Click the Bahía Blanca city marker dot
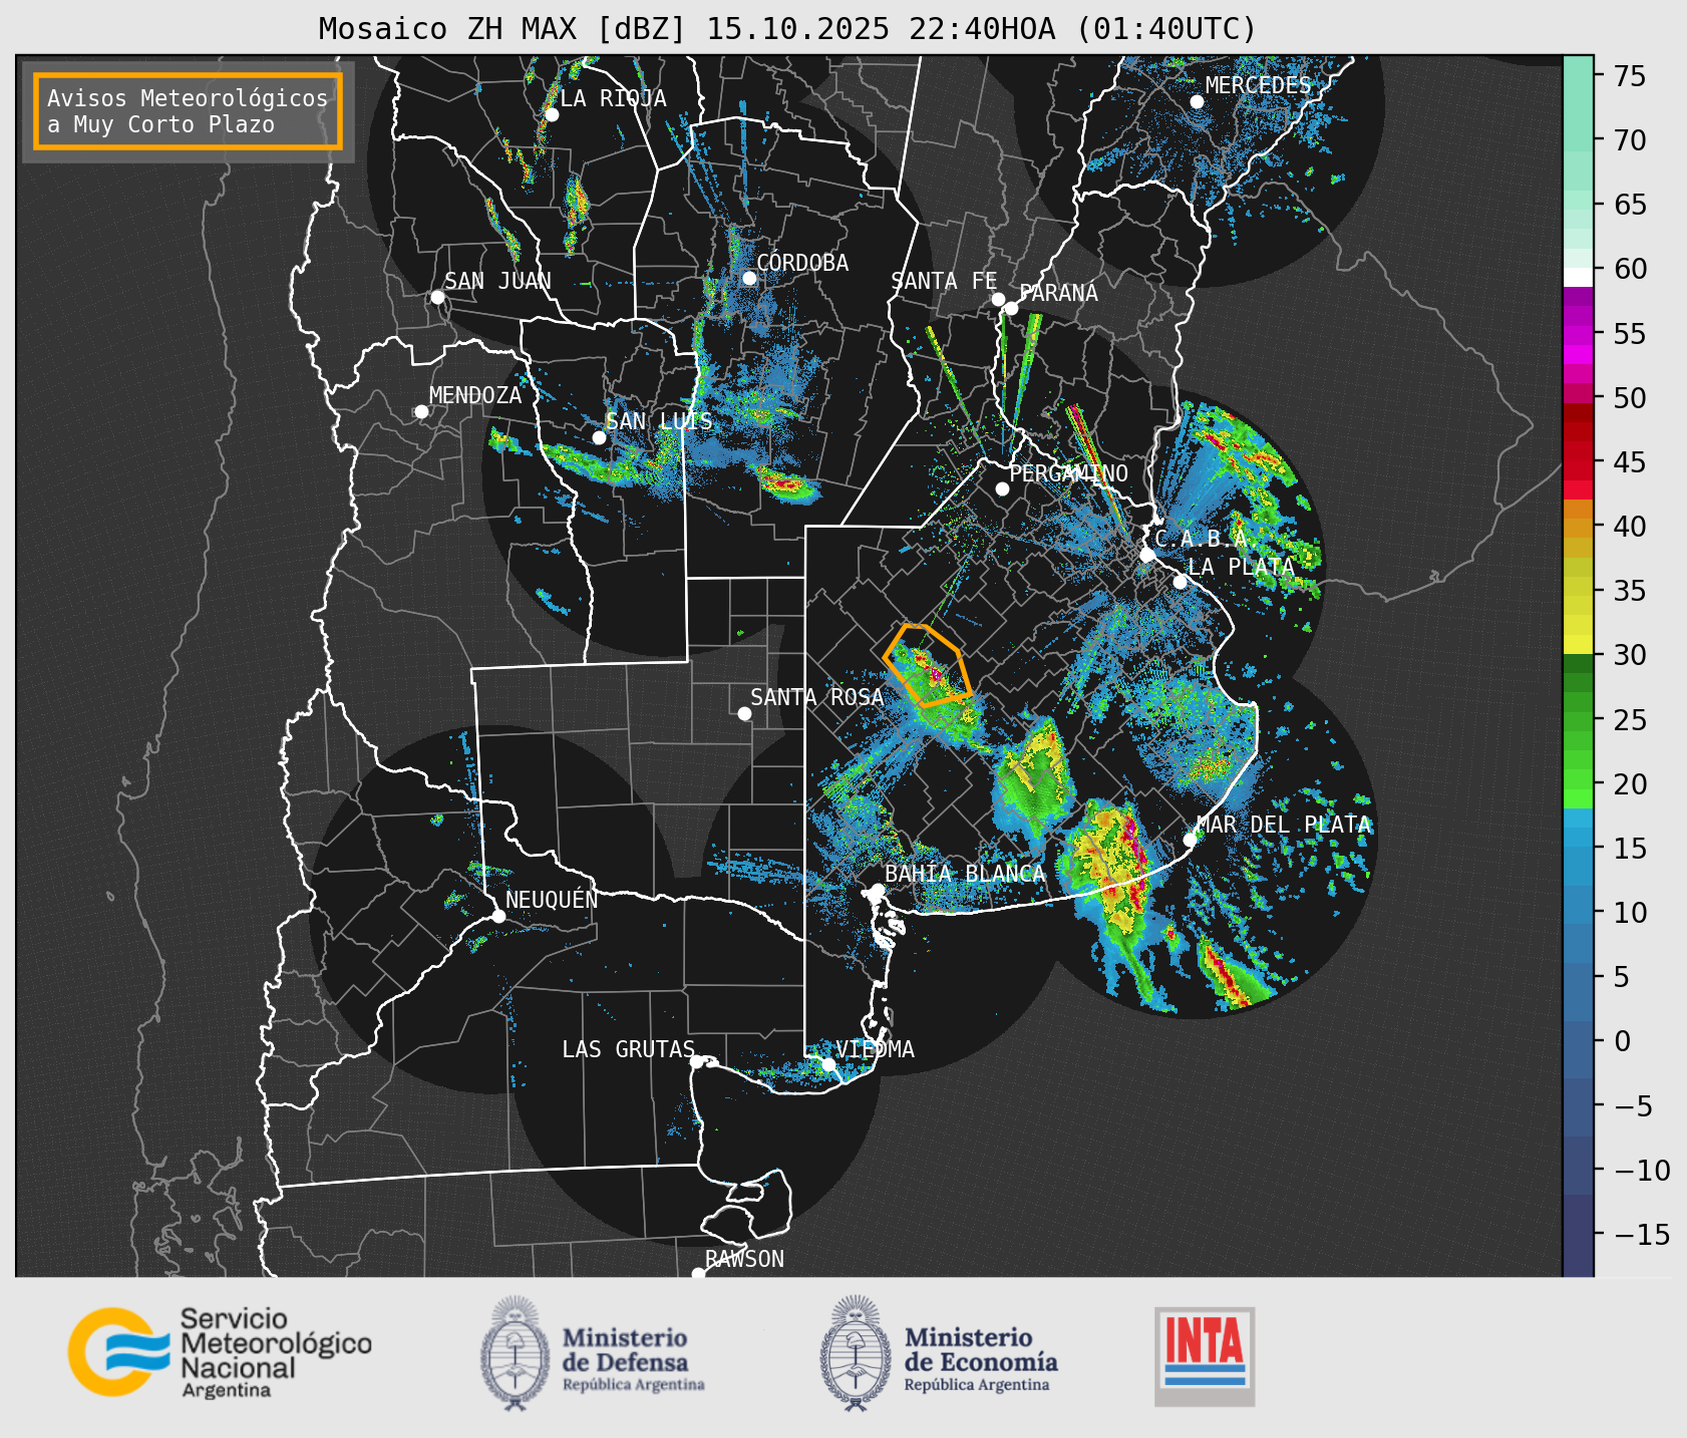 877,890
